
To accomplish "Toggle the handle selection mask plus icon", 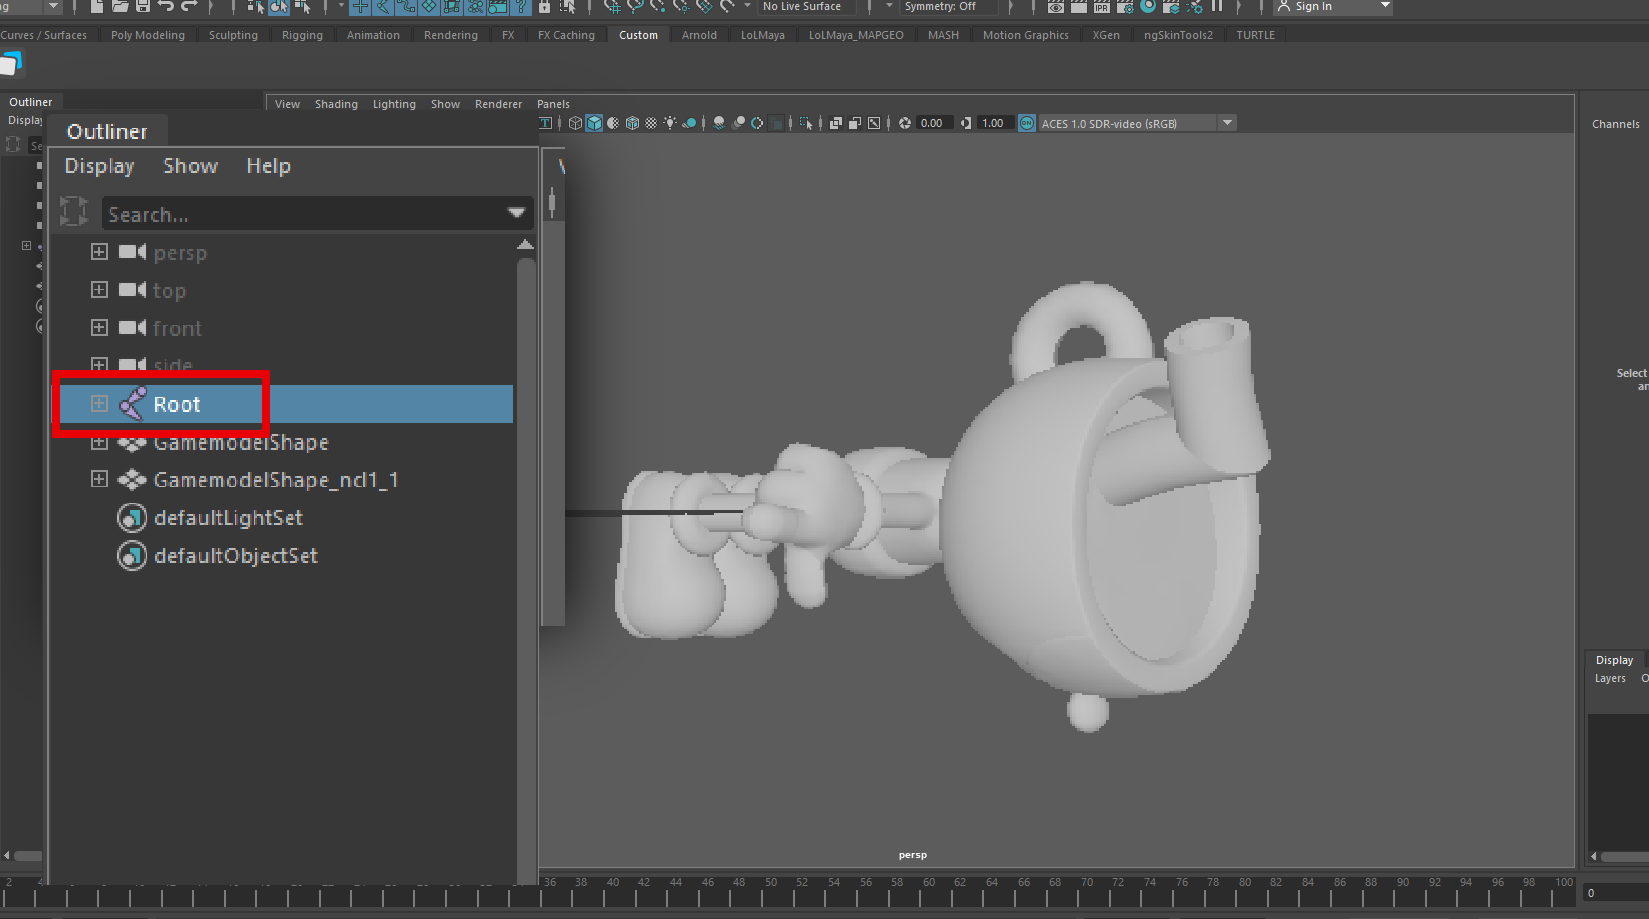I will pyautogui.click(x=360, y=7).
